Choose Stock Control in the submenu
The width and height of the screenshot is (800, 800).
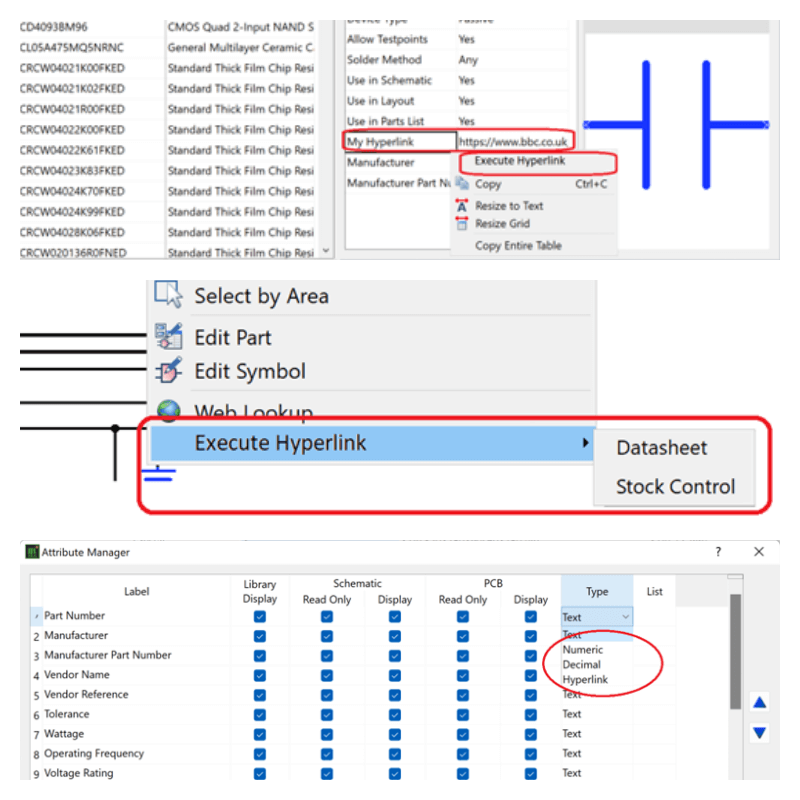pyautogui.click(x=675, y=487)
